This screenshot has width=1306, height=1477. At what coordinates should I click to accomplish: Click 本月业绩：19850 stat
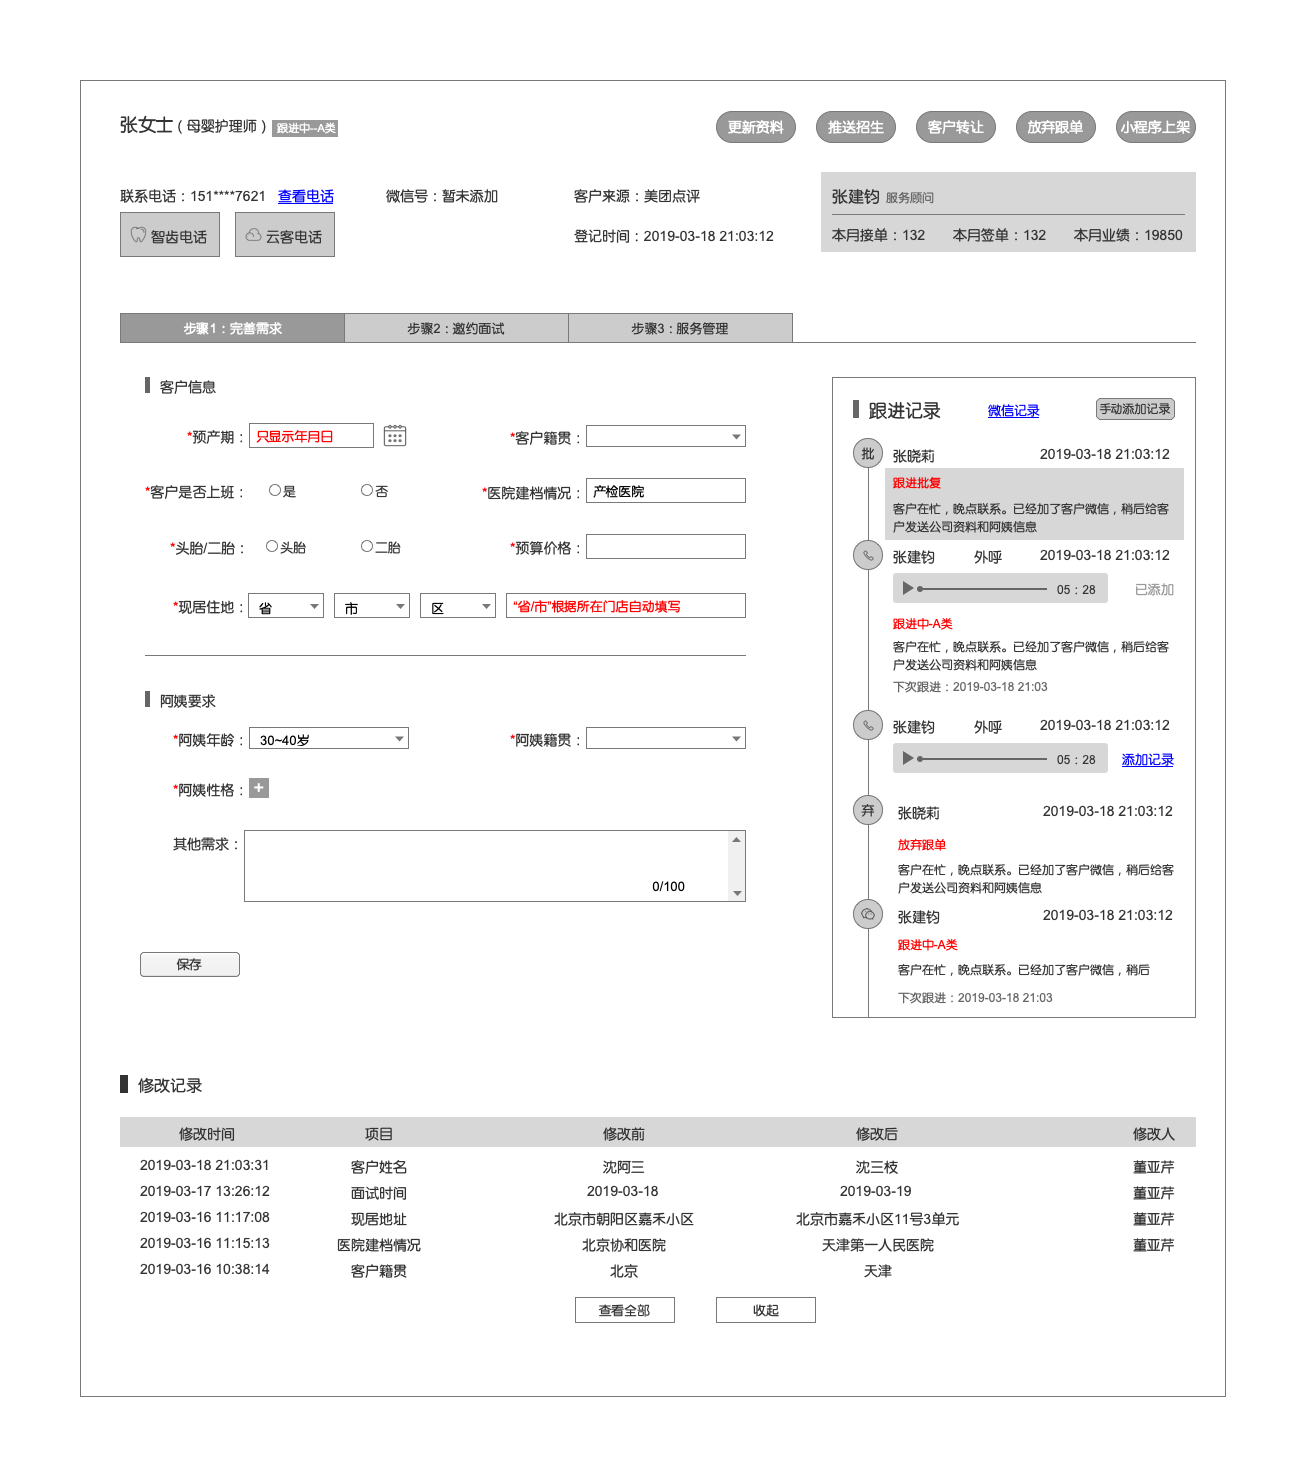click(1128, 235)
